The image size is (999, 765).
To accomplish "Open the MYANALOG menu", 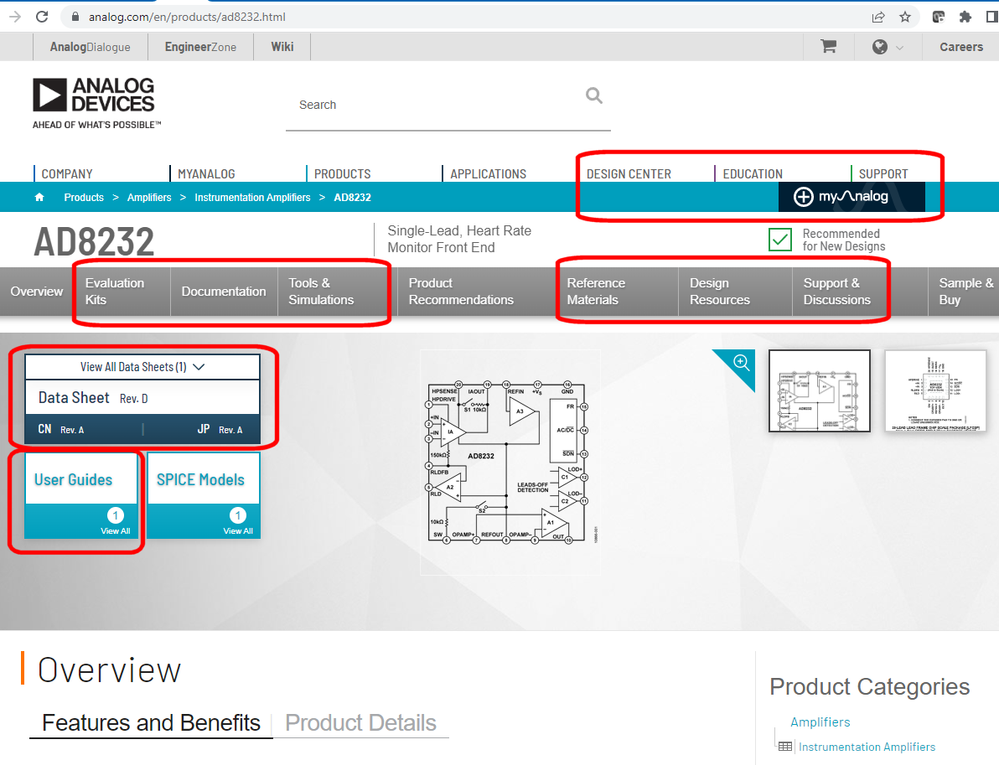I will click(x=206, y=174).
